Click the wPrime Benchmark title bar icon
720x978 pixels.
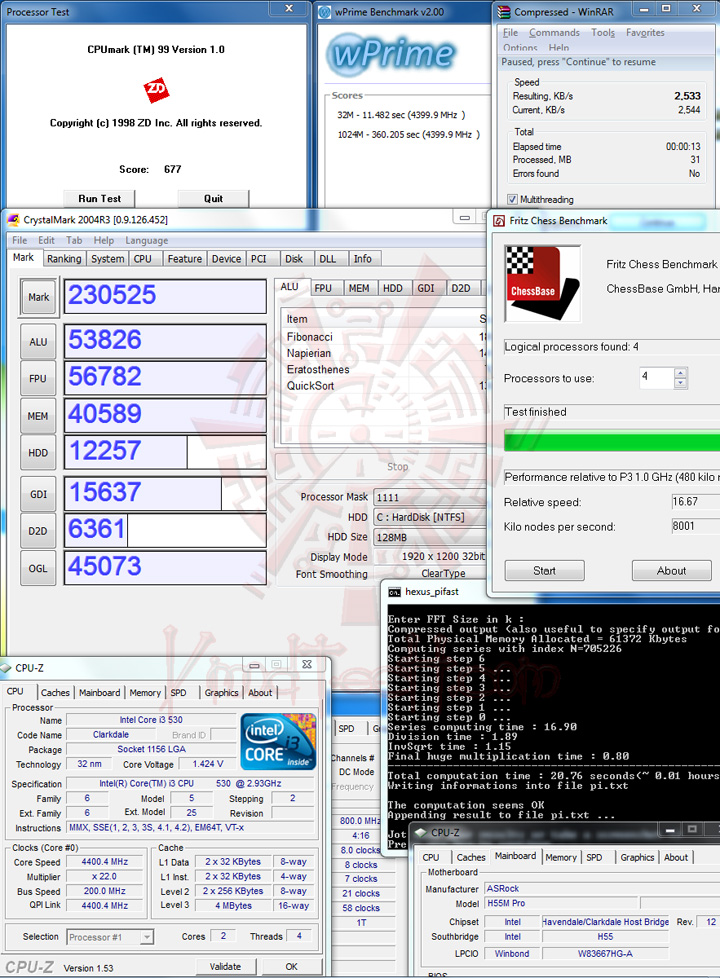pos(324,12)
